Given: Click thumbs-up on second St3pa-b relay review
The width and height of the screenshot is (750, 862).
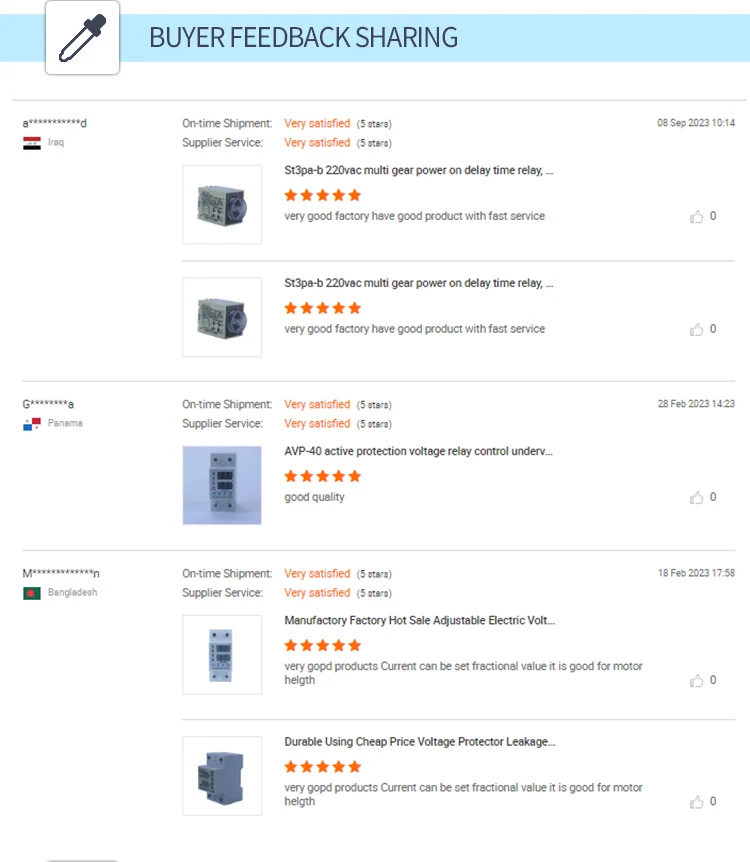Looking at the screenshot, I should [x=697, y=329].
